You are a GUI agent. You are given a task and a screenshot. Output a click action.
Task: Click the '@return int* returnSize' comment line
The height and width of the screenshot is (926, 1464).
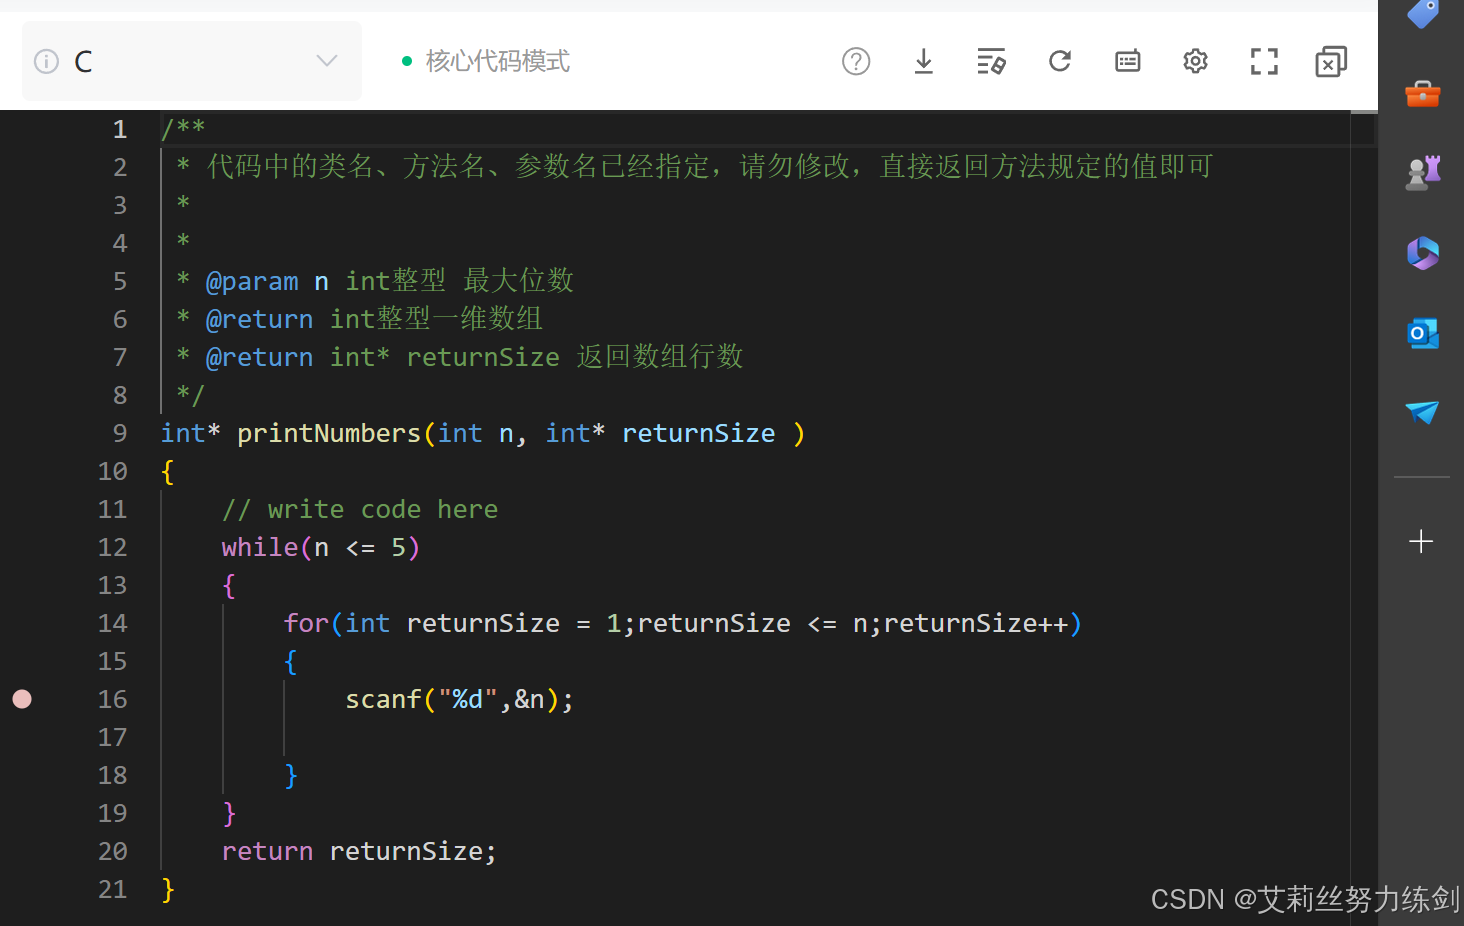coord(460,357)
